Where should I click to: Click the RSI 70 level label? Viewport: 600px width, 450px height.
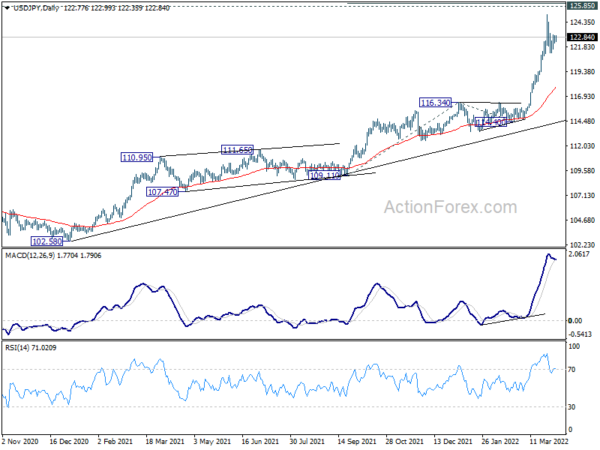pyautogui.click(x=572, y=370)
